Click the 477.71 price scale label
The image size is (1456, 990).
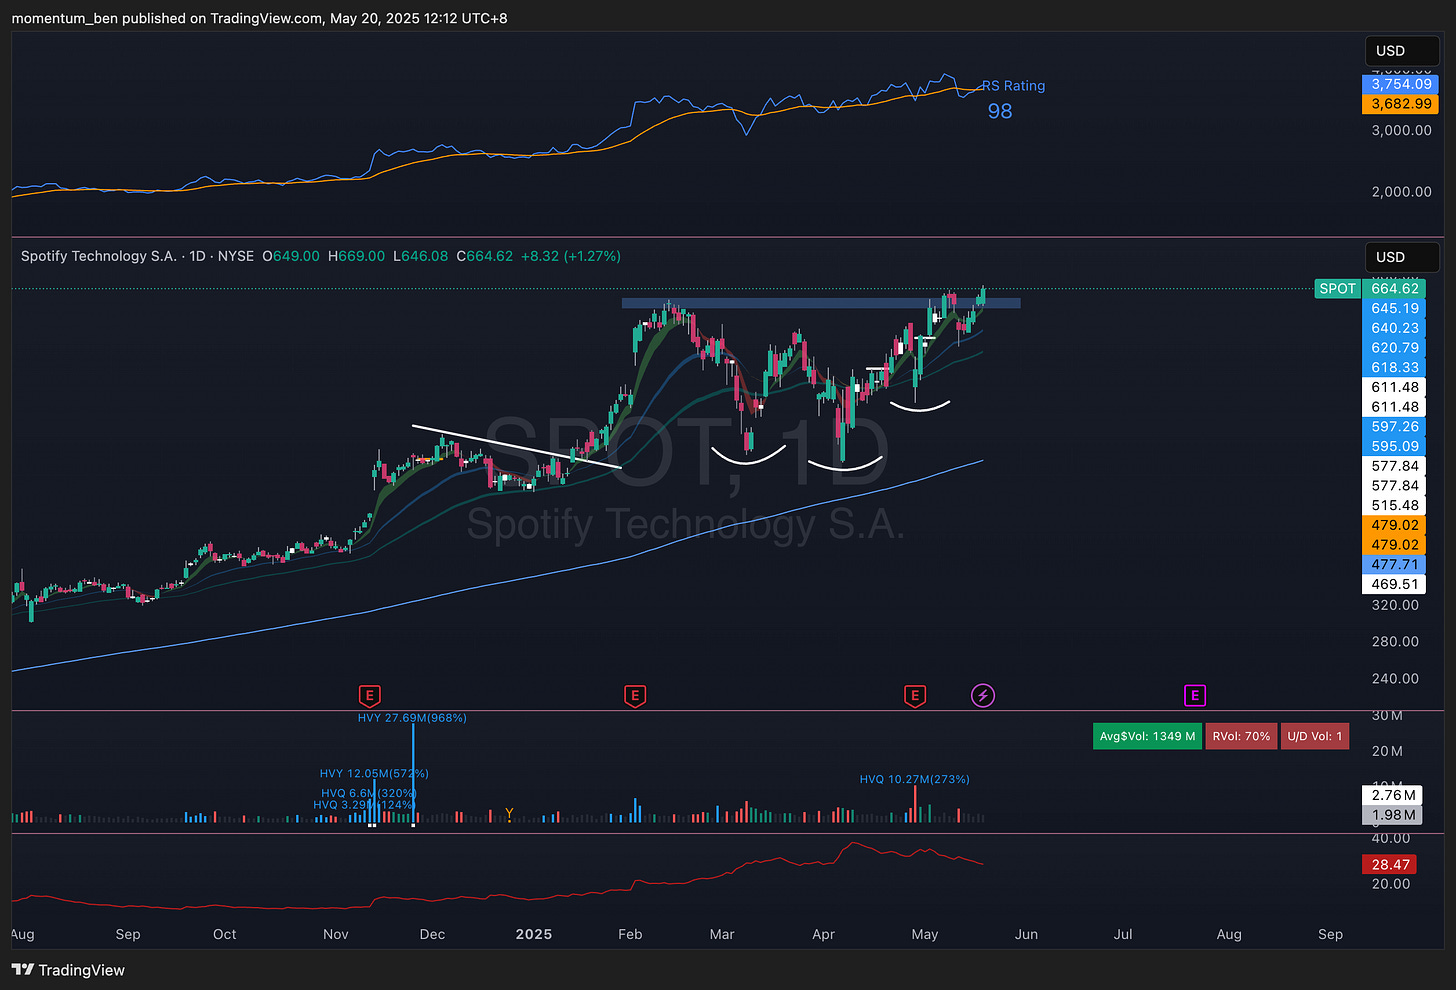1394,565
